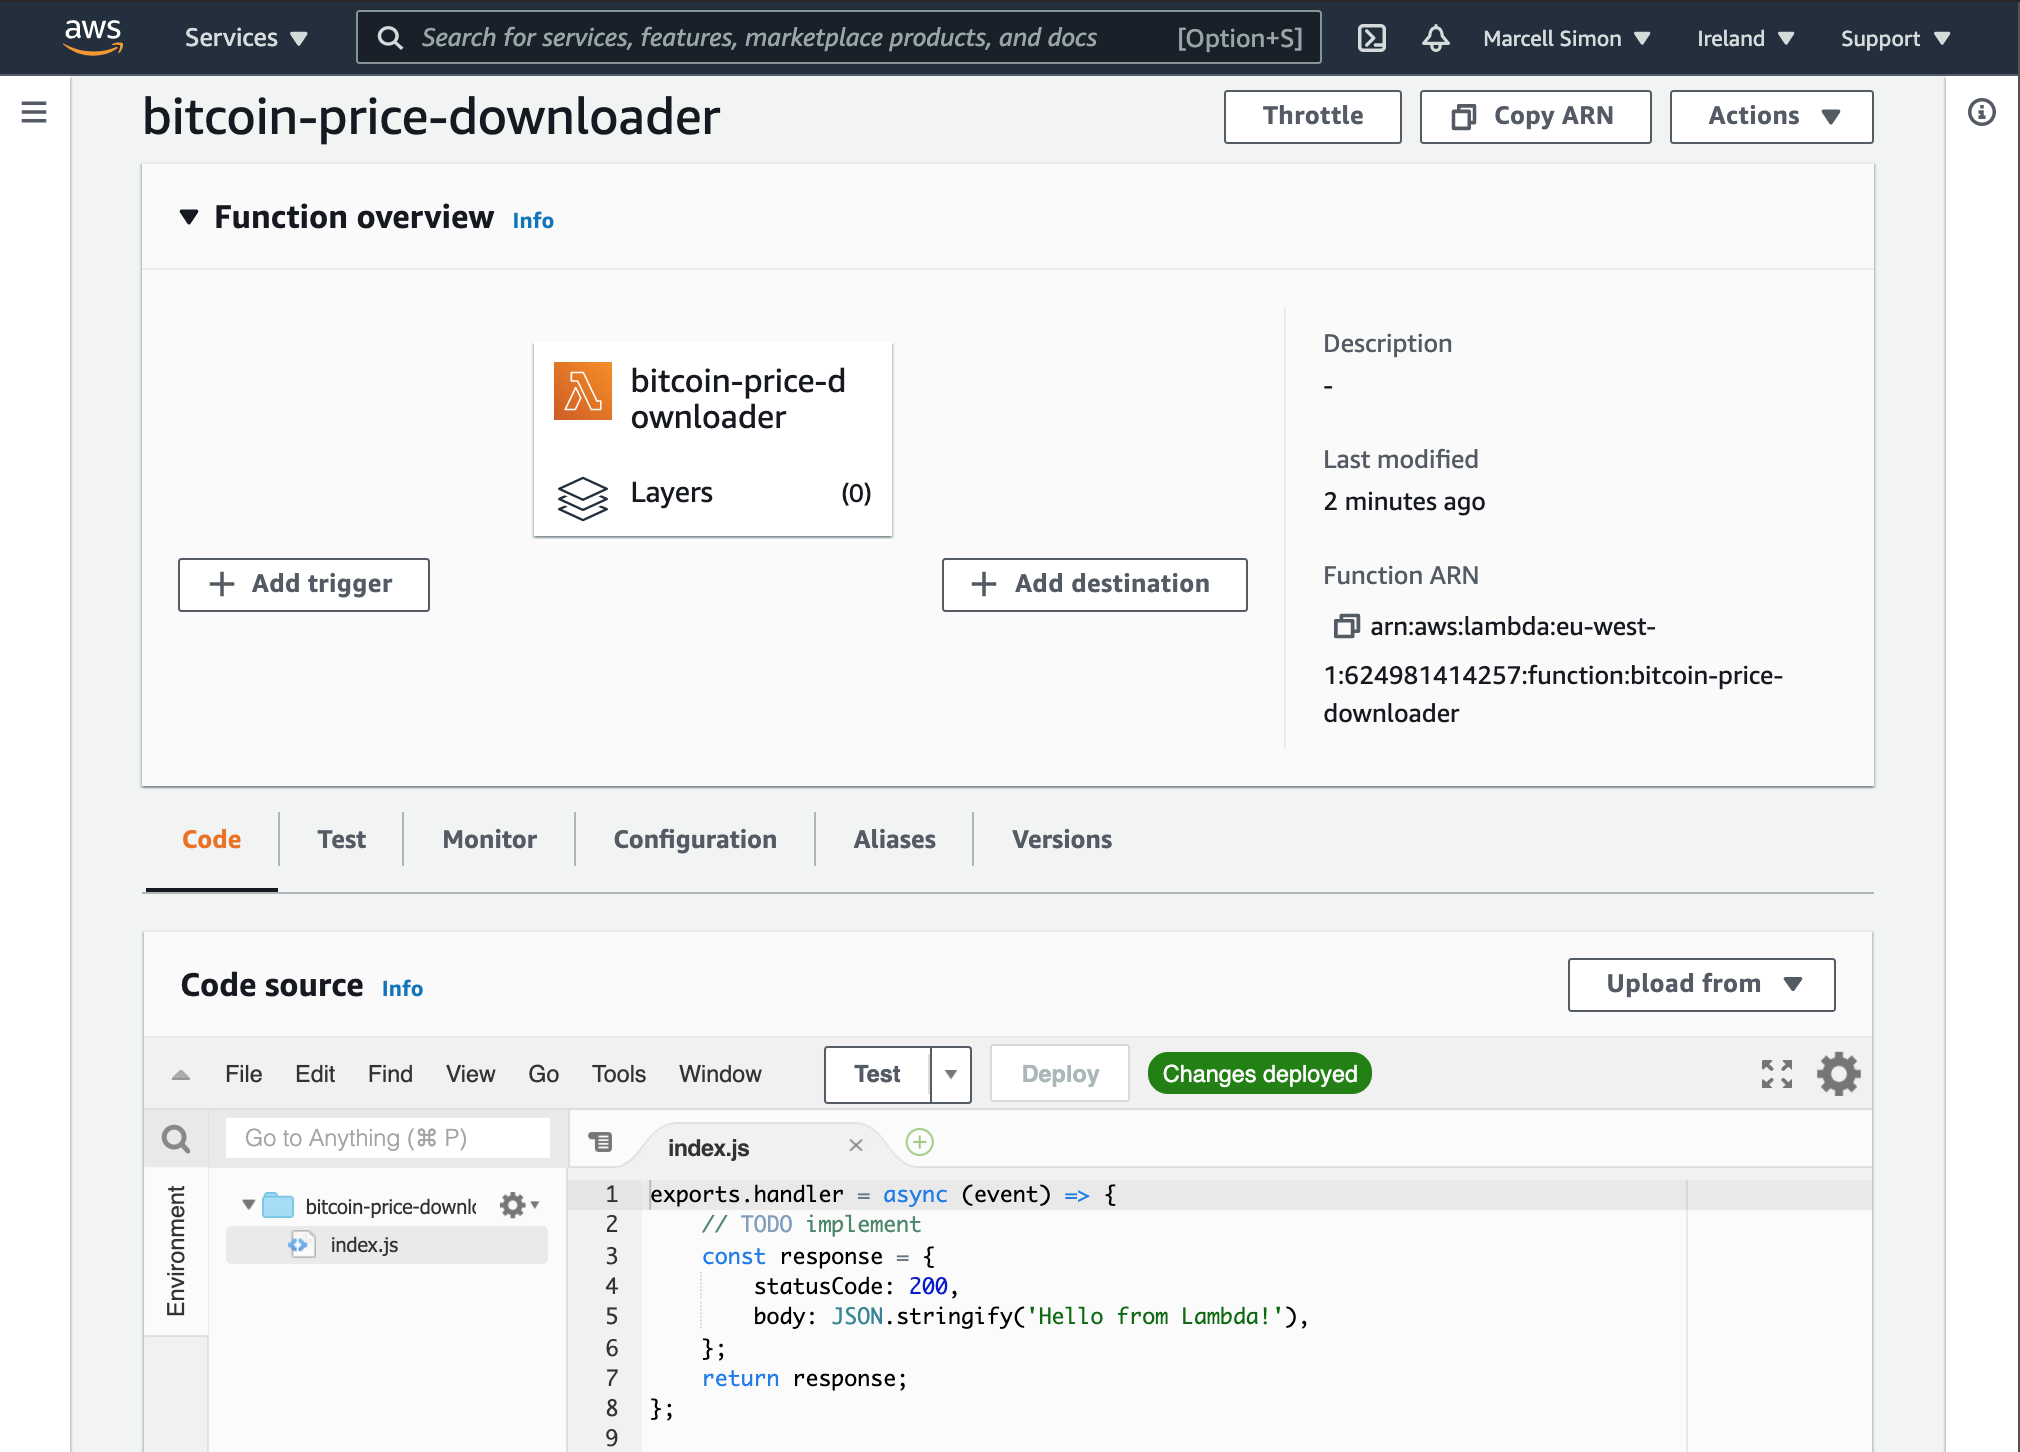Click the fullscreen expand icon in code editor

(x=1777, y=1074)
